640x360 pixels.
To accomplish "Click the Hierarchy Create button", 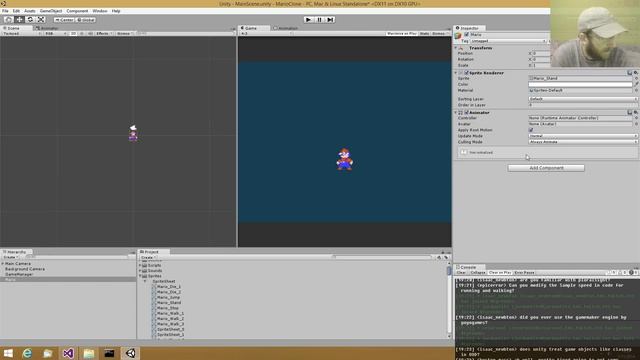I will click(11, 258).
